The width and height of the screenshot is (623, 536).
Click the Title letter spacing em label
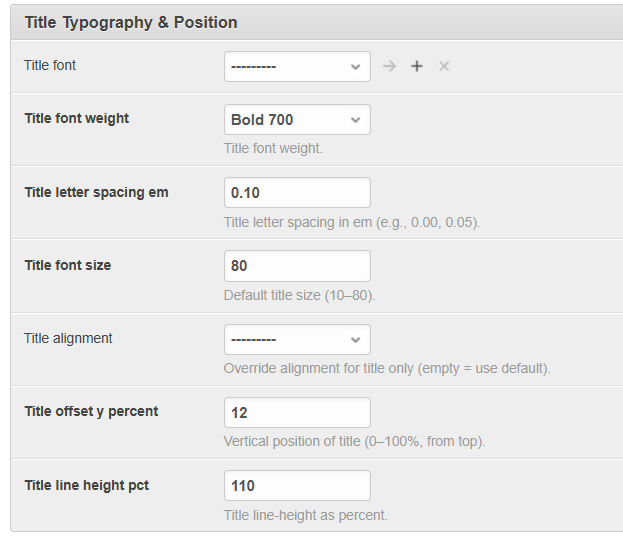[96, 192]
